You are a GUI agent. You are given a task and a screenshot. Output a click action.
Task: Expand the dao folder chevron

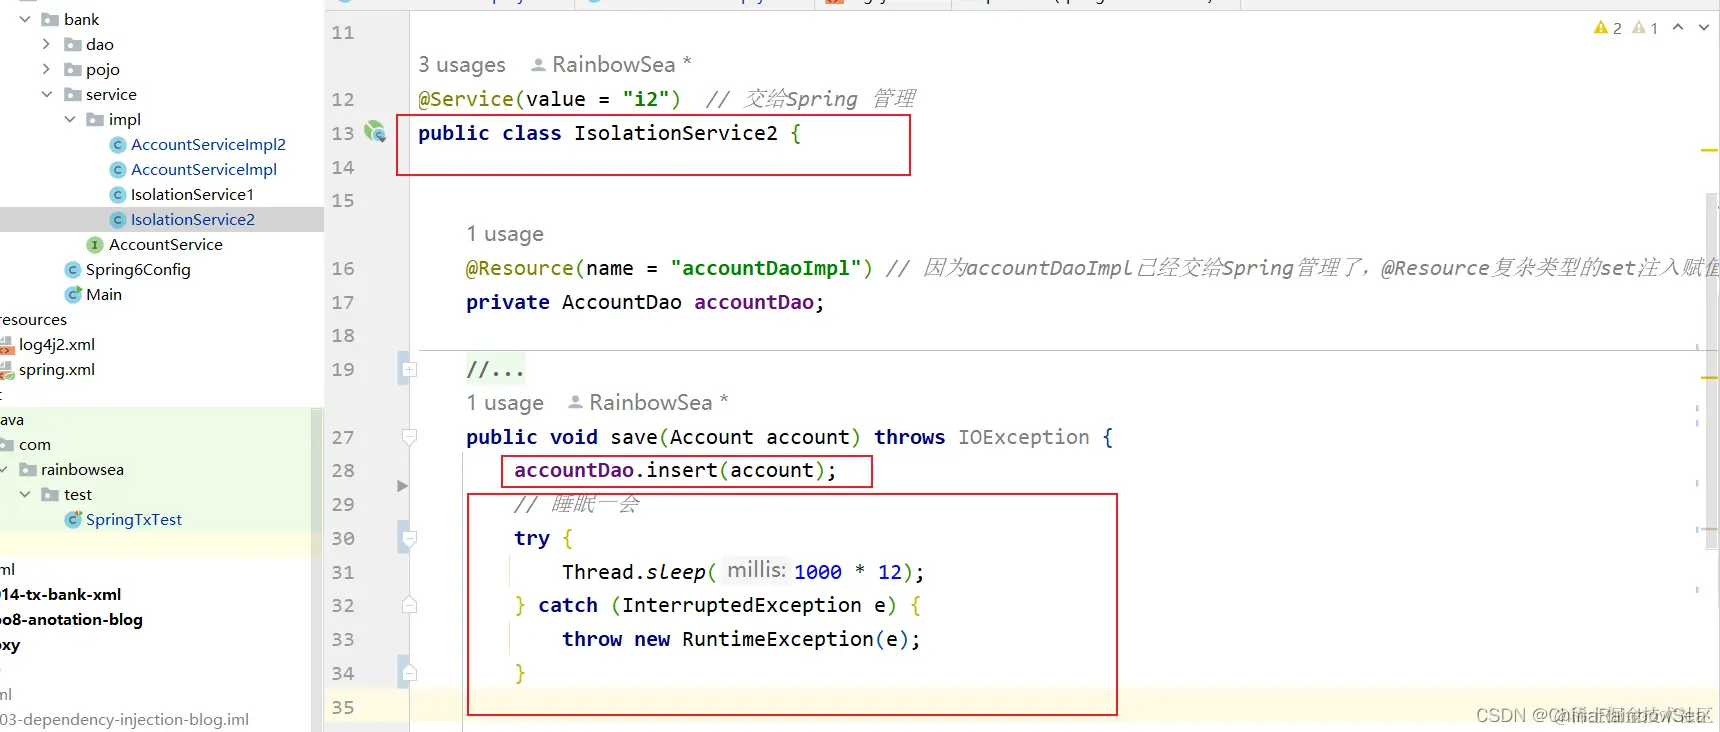(46, 44)
